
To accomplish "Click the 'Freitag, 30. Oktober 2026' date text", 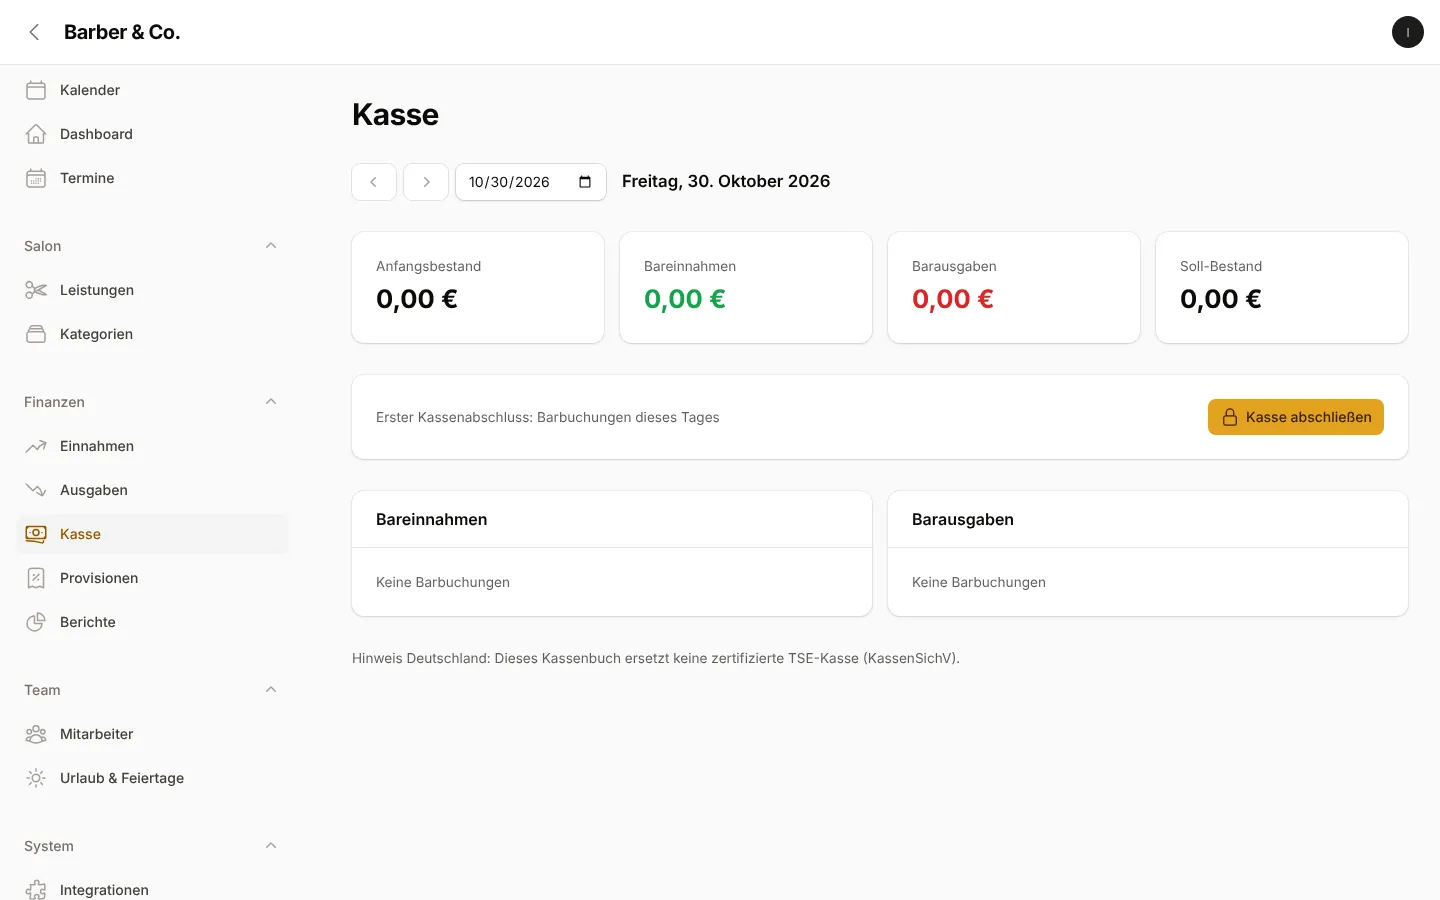I will [726, 181].
